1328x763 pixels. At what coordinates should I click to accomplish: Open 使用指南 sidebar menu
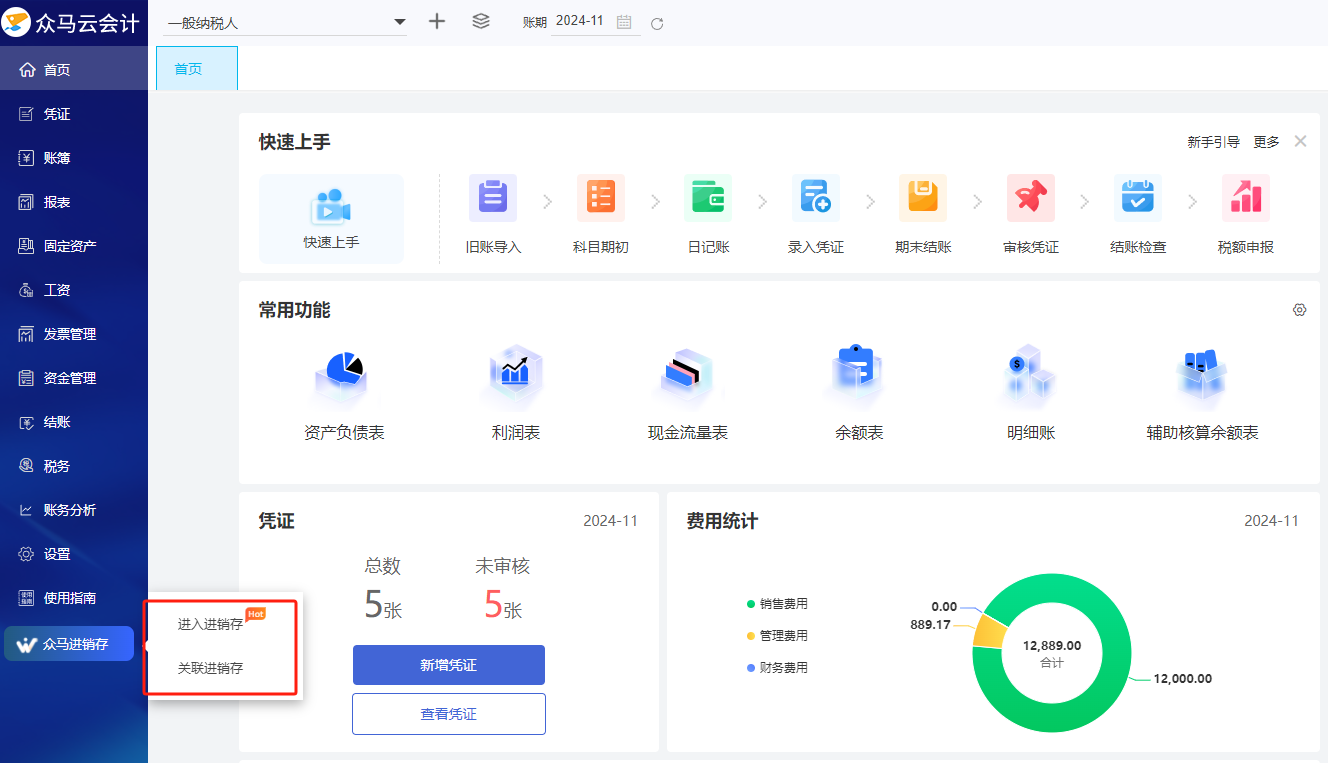tap(74, 598)
